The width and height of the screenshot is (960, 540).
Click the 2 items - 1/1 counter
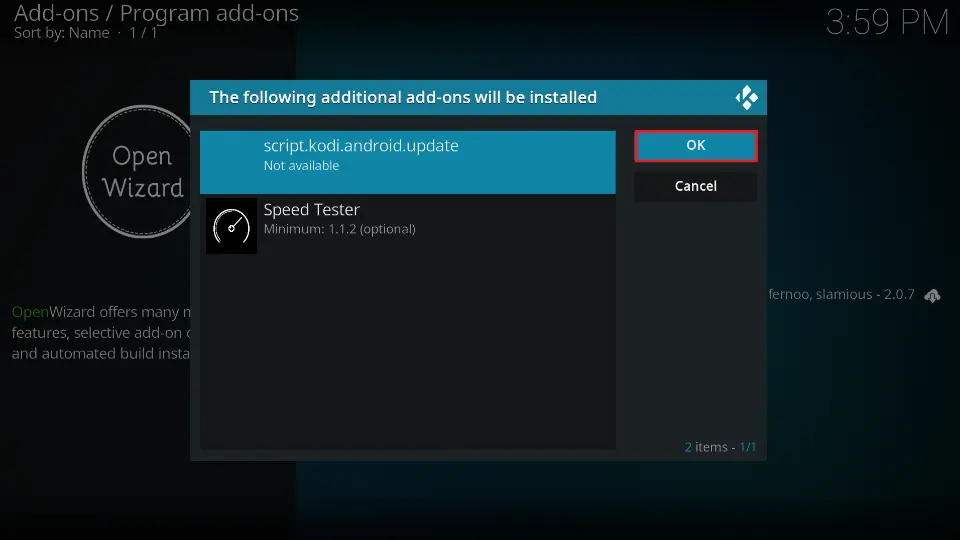(x=720, y=447)
